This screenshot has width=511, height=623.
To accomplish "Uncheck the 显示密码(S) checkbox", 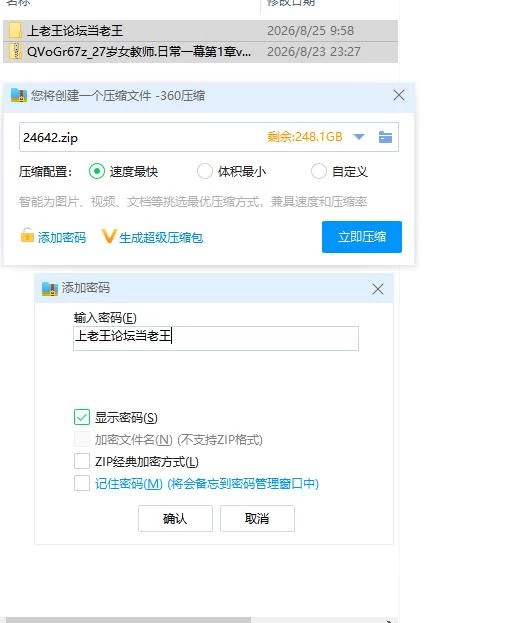I will click(82, 417).
